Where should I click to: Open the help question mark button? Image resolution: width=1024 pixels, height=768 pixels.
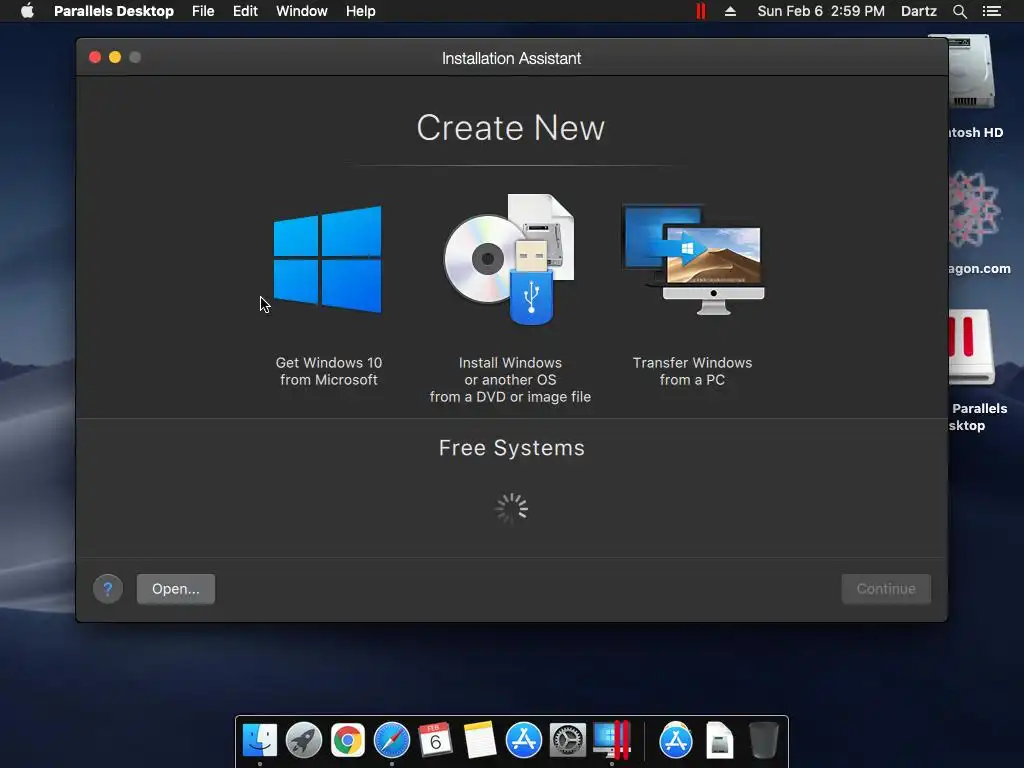click(x=108, y=589)
